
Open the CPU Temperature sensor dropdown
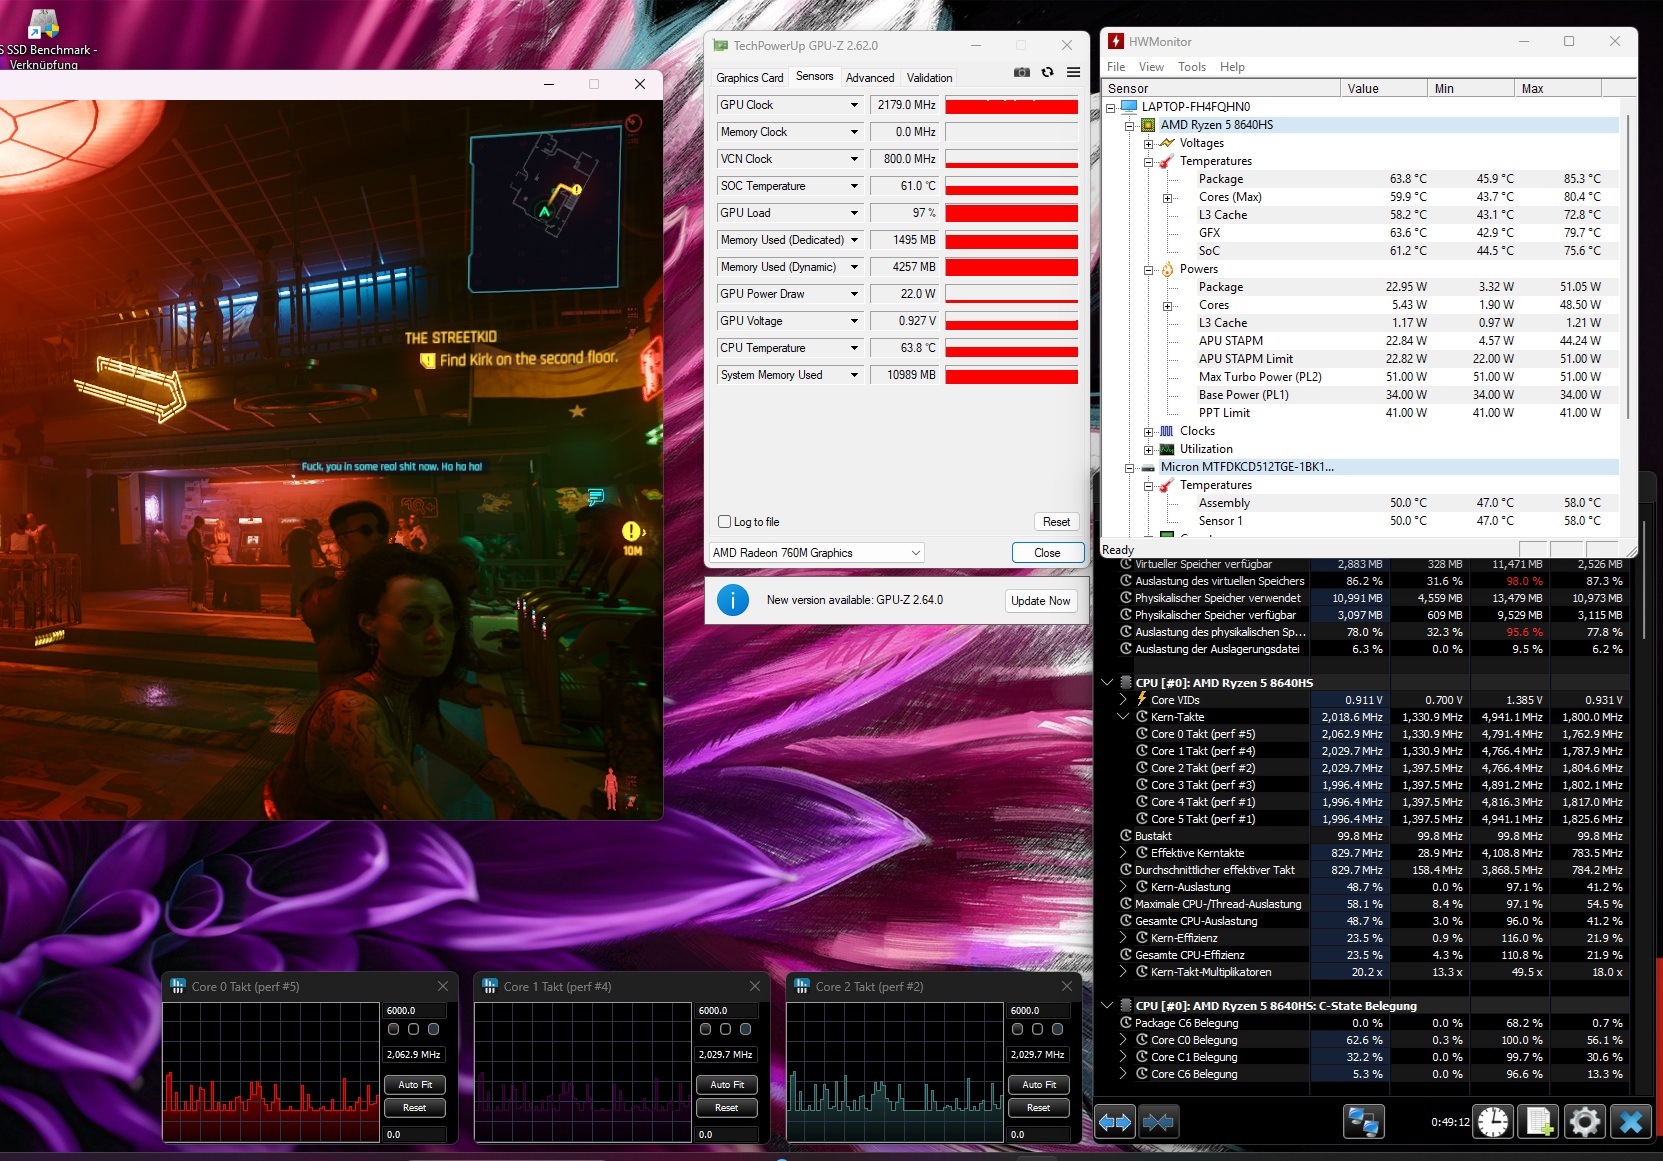pyautogui.click(x=854, y=348)
